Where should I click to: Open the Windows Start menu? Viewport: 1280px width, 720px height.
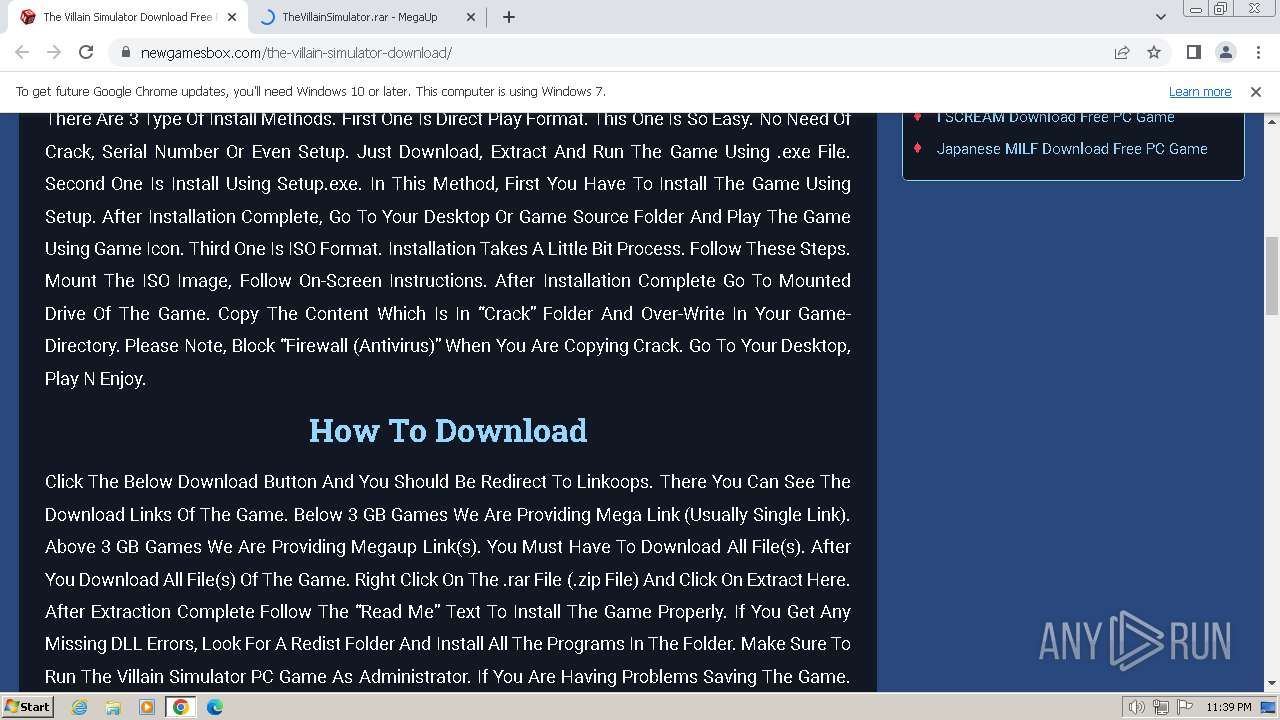tap(28, 706)
